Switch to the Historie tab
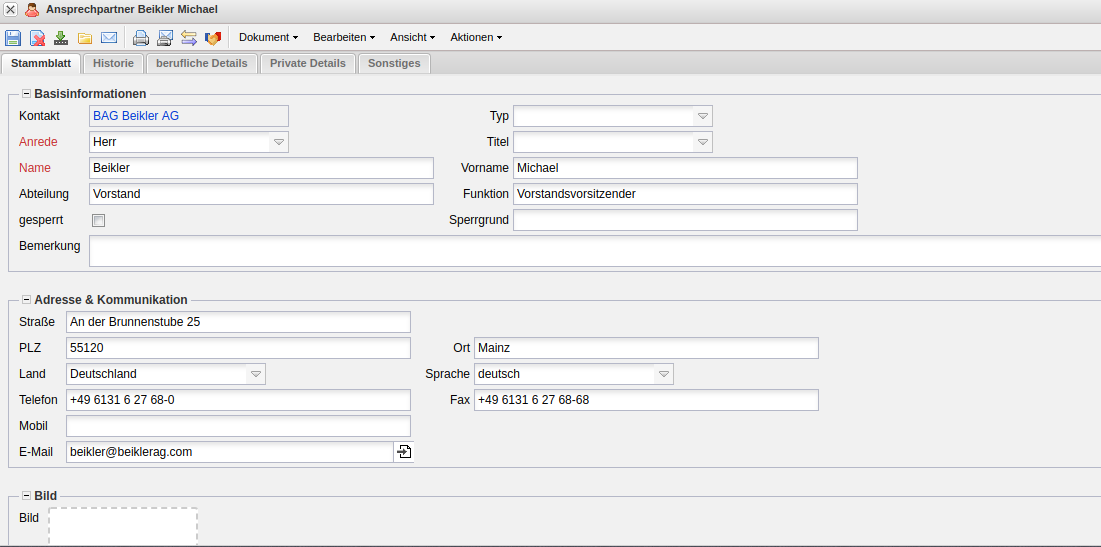This screenshot has width=1101, height=547. click(x=113, y=63)
